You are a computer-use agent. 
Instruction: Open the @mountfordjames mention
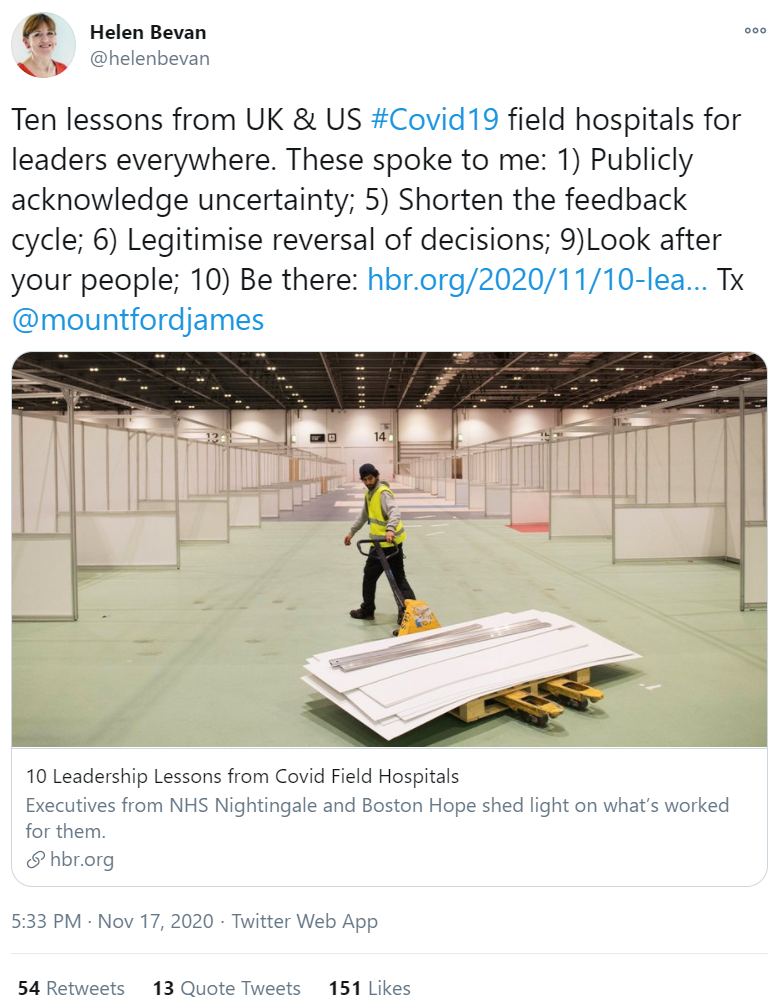click(x=138, y=320)
